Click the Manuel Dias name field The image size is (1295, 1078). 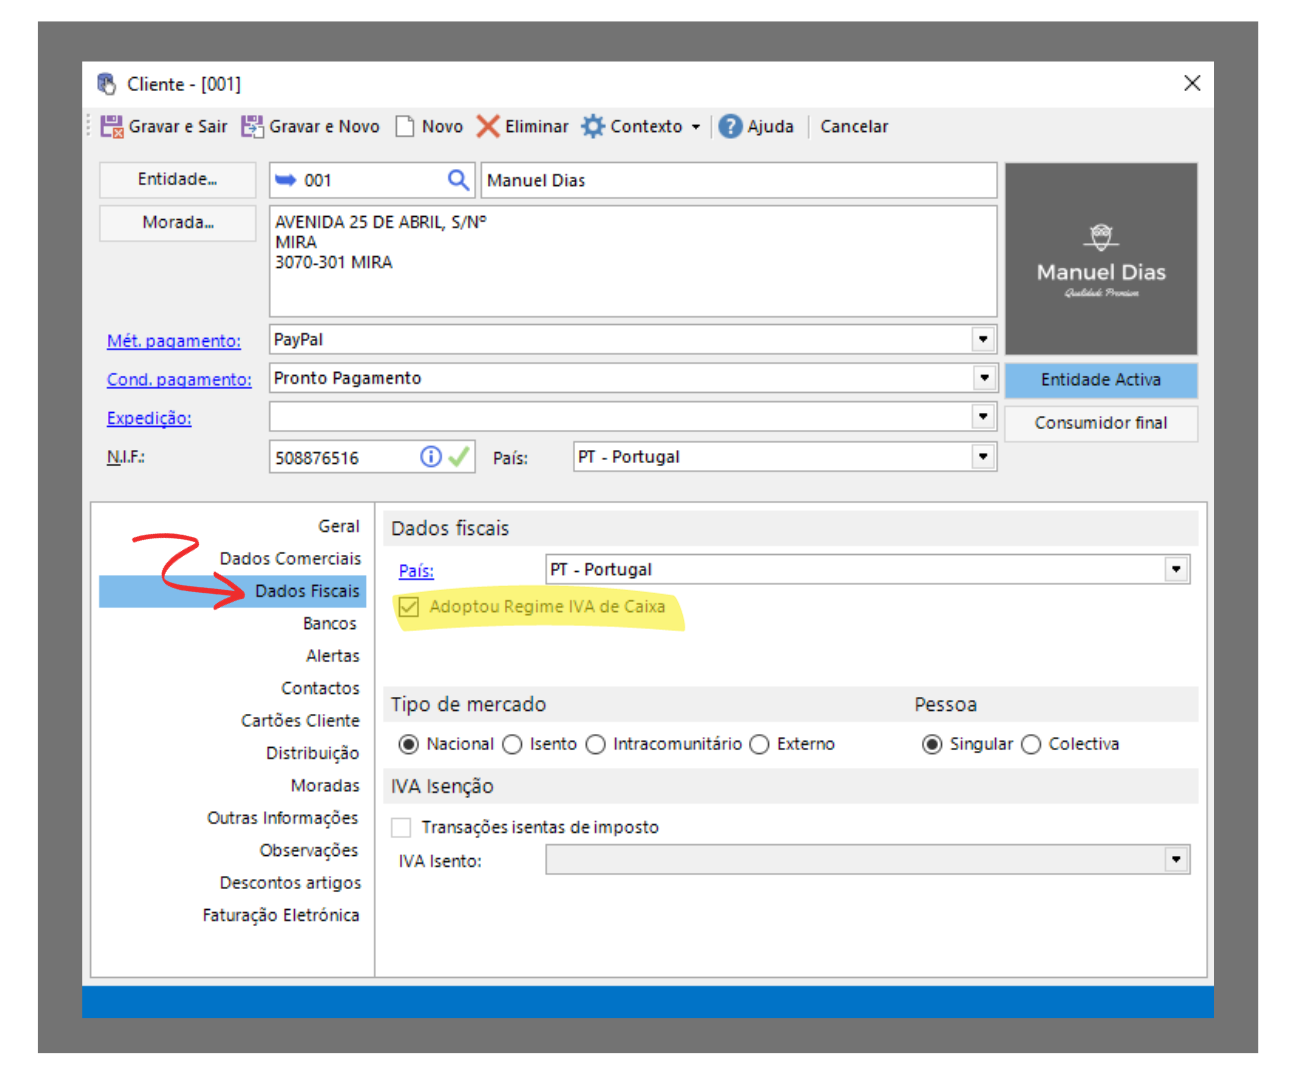[738, 181]
